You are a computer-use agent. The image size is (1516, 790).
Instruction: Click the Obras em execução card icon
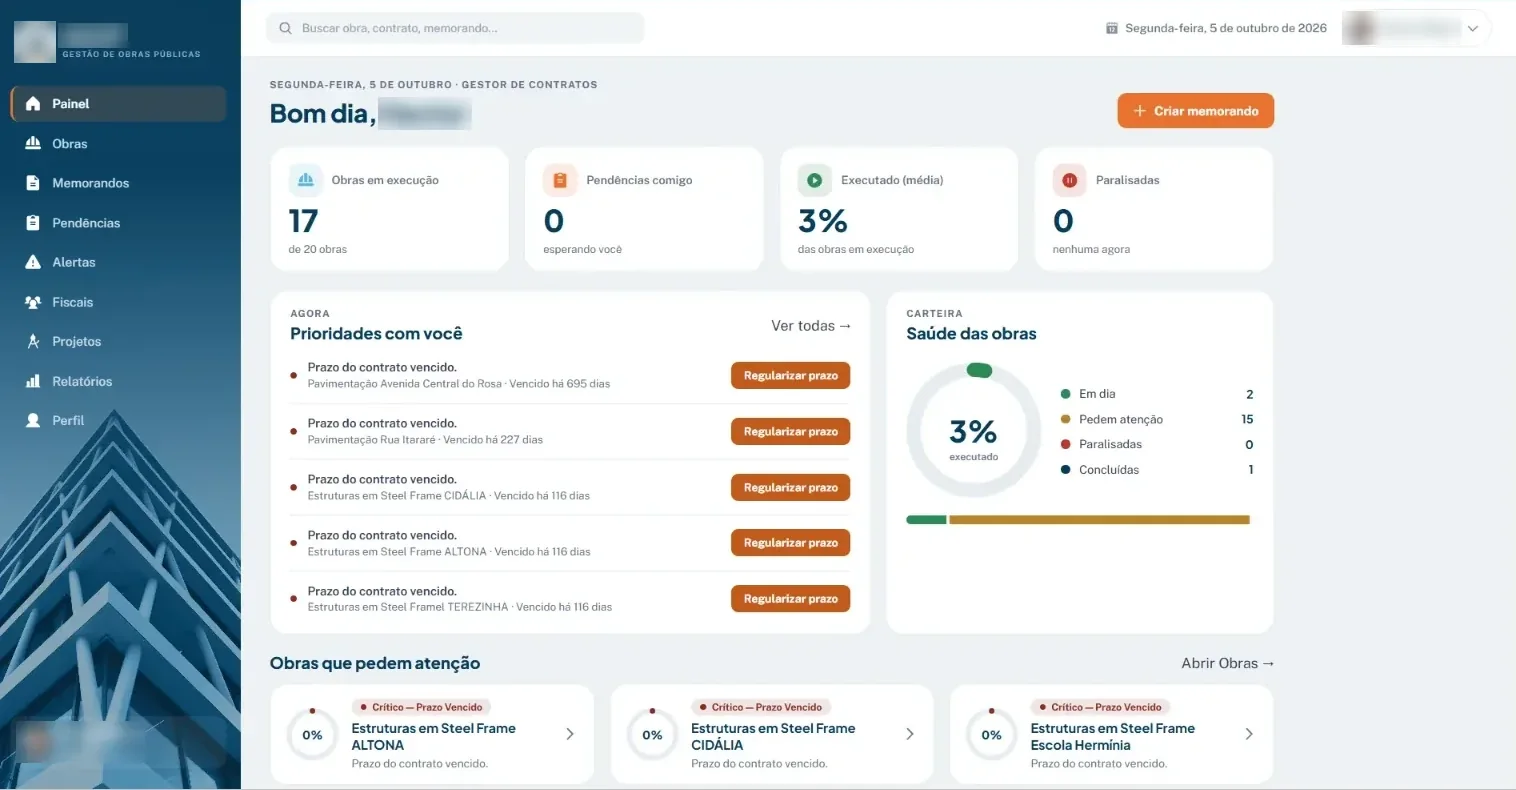point(306,180)
